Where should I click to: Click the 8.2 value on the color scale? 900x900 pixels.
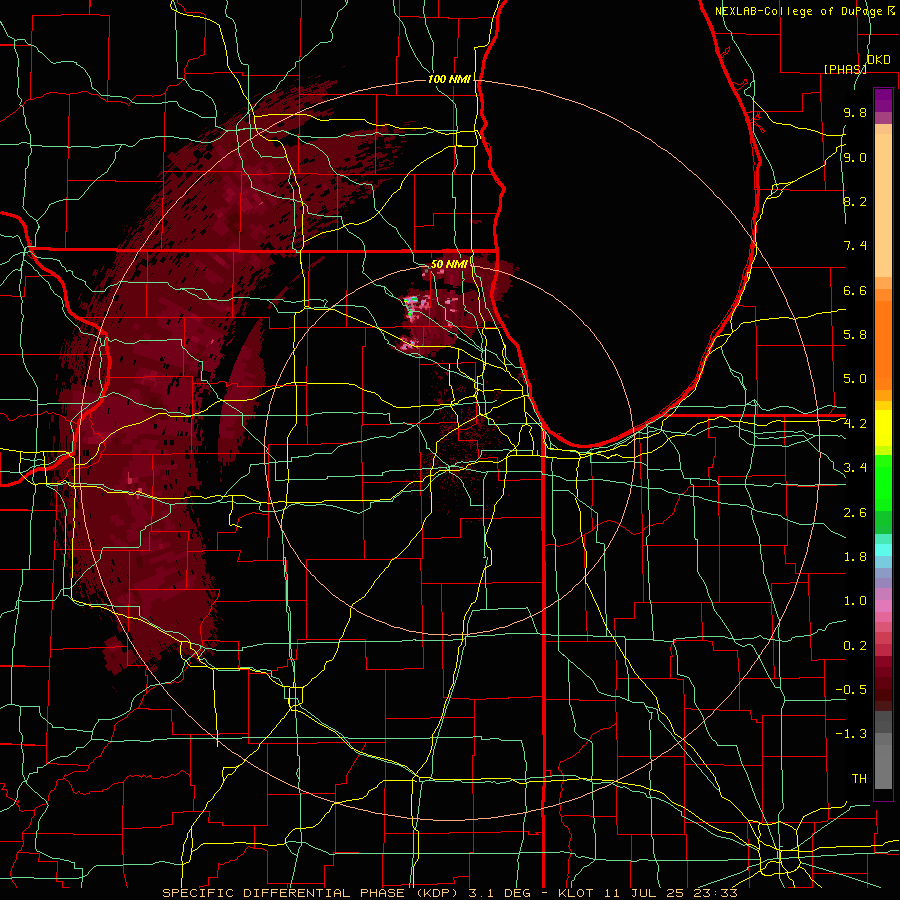coord(855,201)
